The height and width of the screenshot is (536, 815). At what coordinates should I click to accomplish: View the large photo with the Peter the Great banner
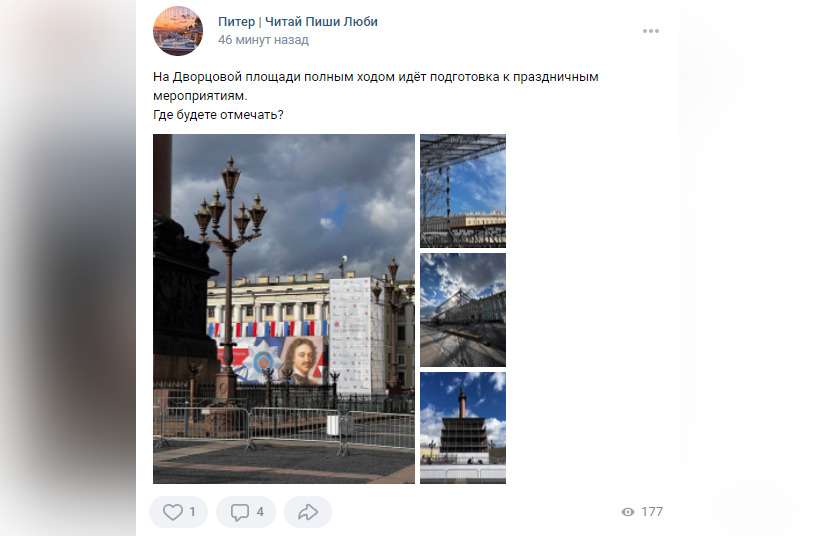pos(284,309)
